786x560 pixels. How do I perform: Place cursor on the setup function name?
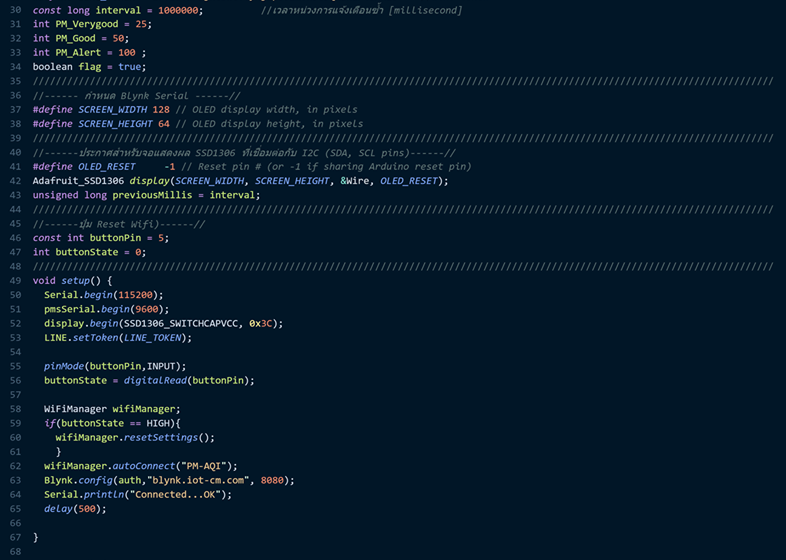coord(78,281)
